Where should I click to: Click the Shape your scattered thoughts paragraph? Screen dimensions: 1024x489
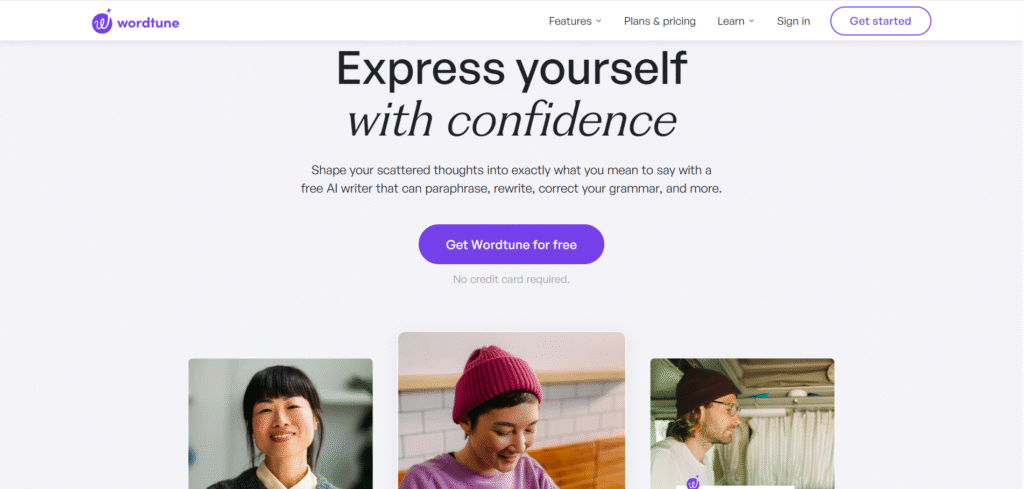click(511, 180)
